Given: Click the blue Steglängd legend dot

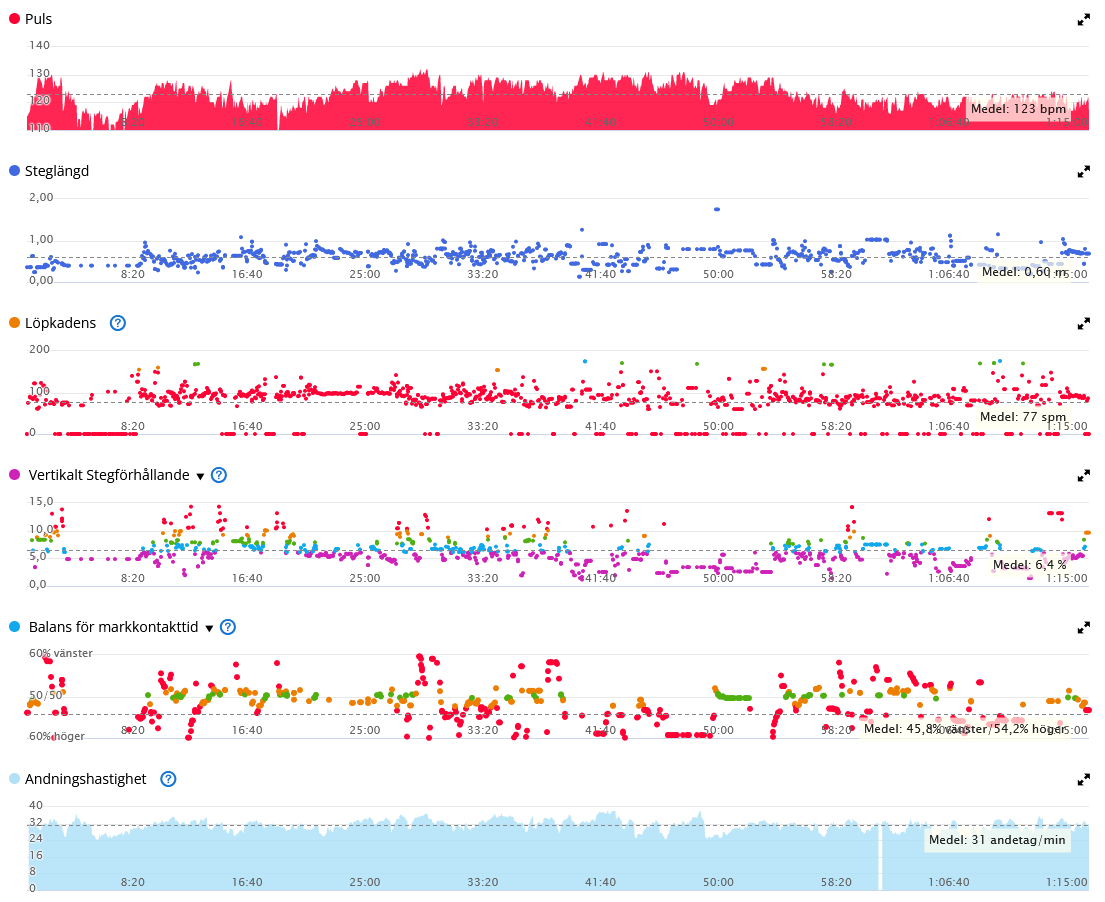Looking at the screenshot, I should pos(14,171).
